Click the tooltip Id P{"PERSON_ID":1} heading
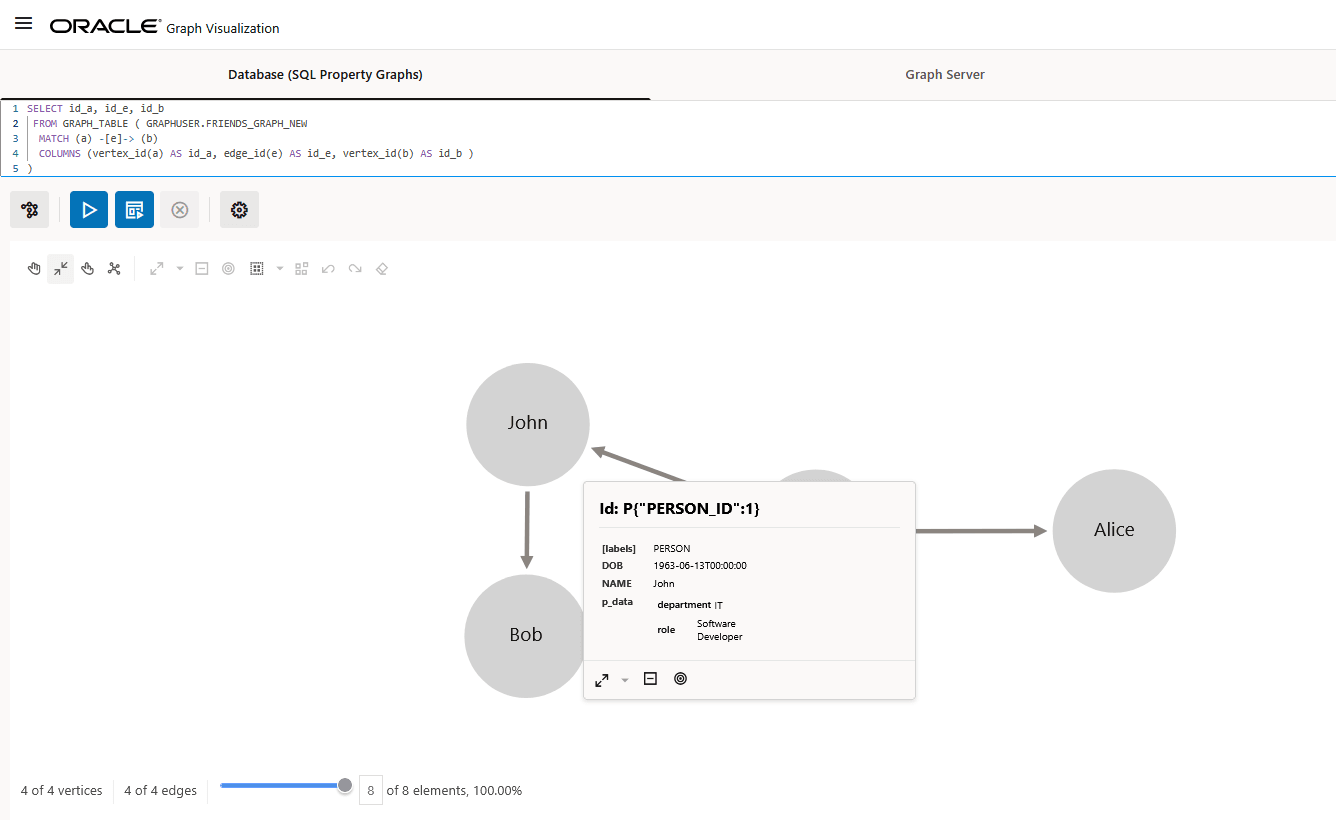This screenshot has width=1336, height=820. (679, 509)
